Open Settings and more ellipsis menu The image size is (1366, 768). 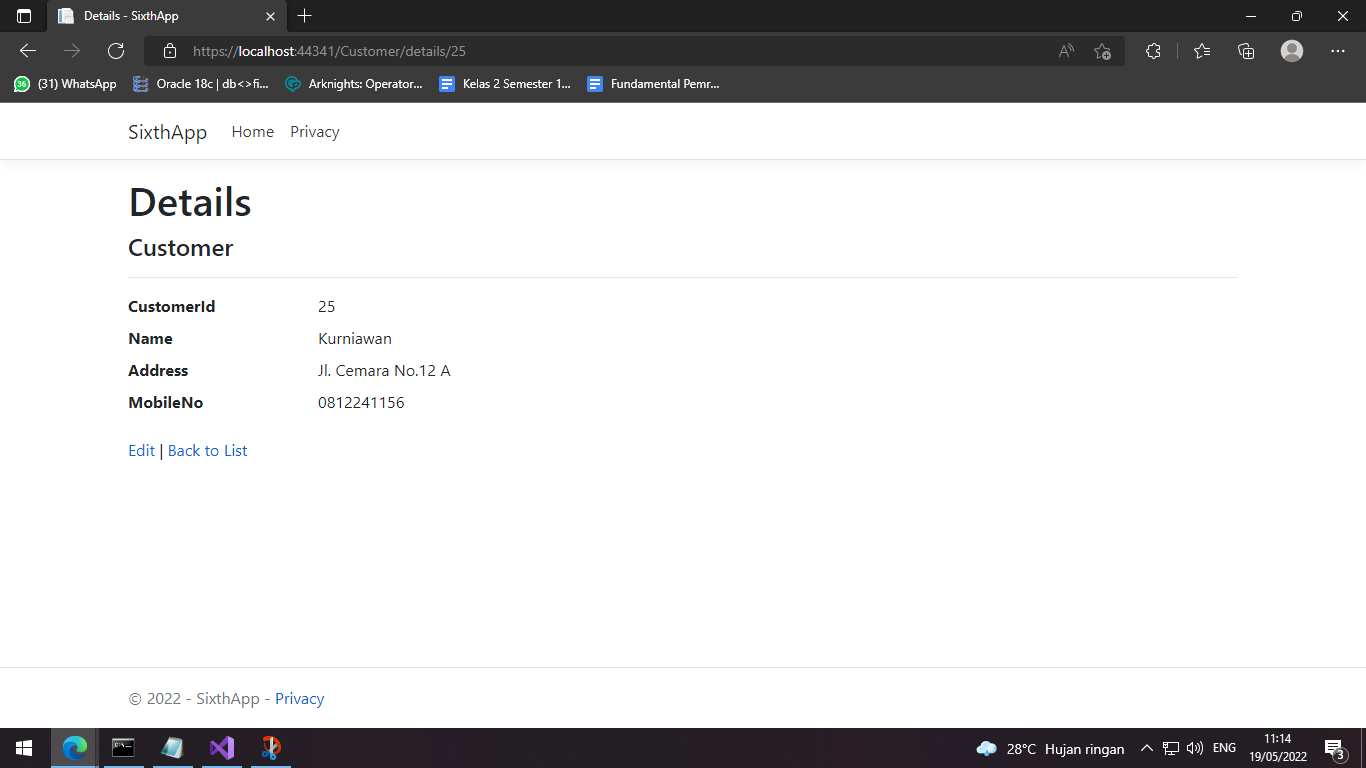pos(1338,51)
